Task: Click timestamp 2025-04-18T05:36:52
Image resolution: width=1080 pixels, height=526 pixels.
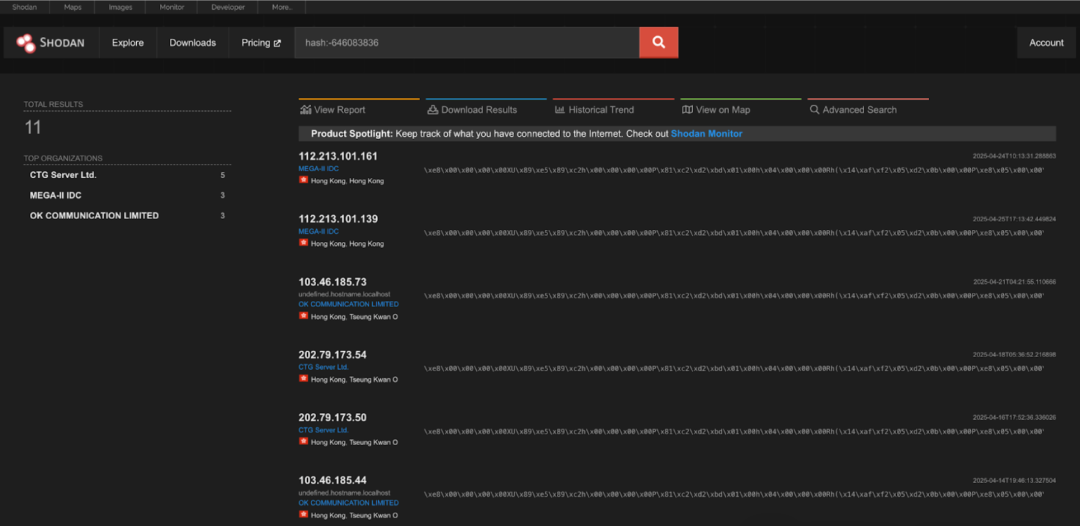Action: click(x=1015, y=355)
